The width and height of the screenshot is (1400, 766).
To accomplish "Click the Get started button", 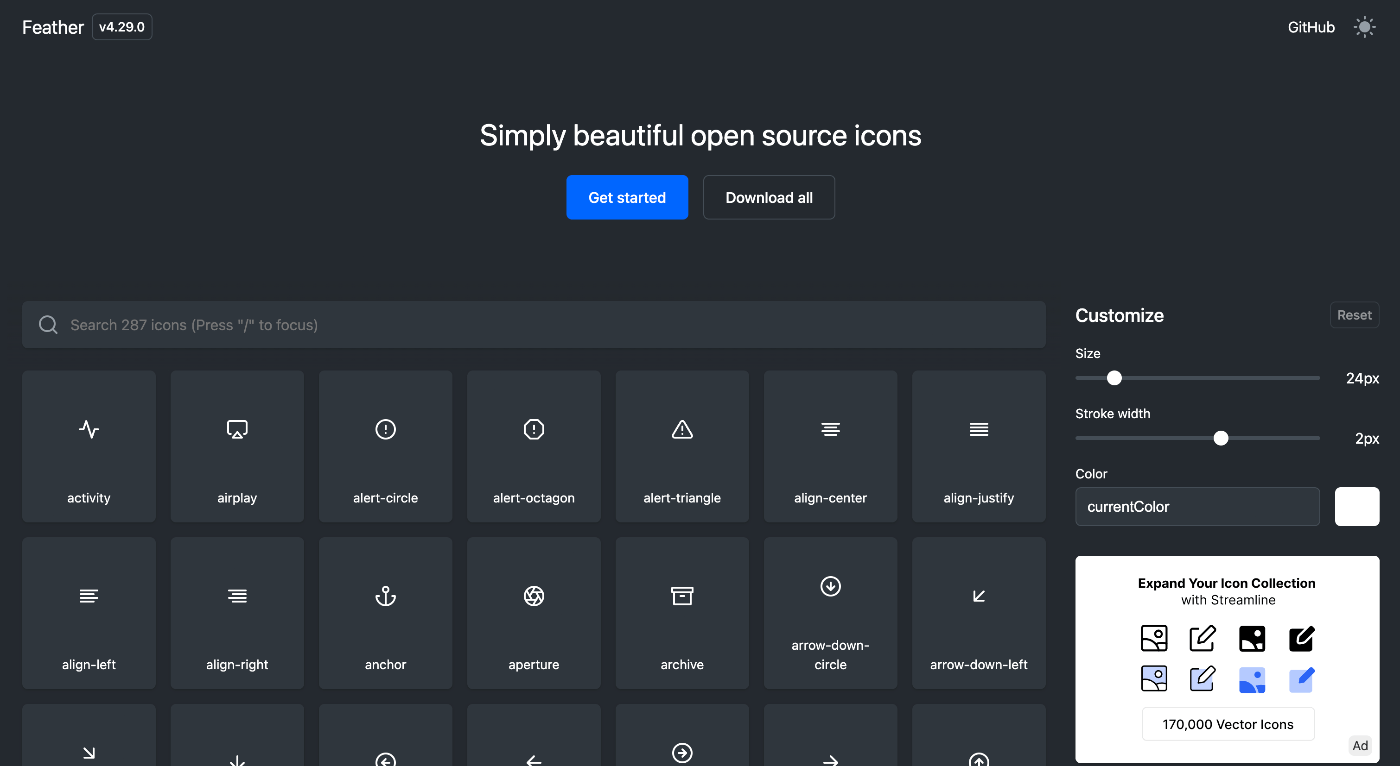I will coord(627,197).
